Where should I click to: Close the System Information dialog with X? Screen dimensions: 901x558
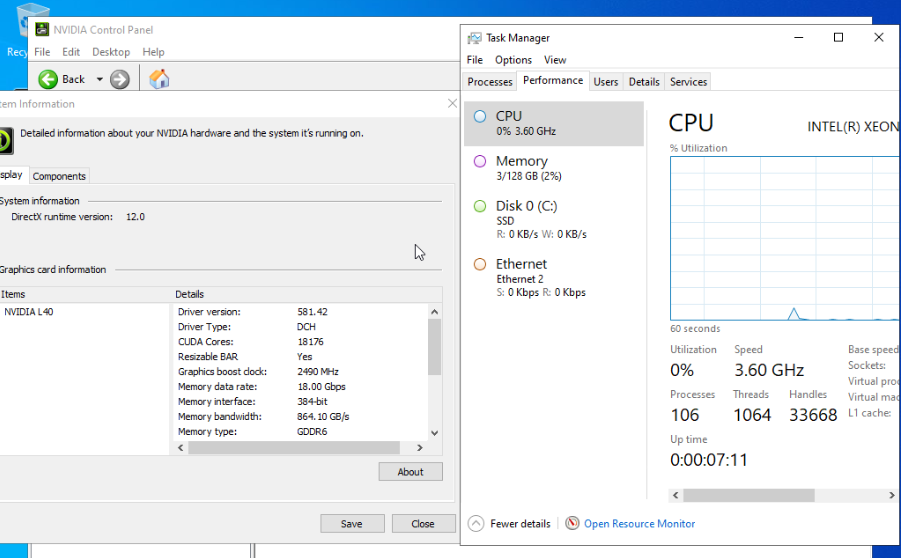pyautogui.click(x=452, y=103)
